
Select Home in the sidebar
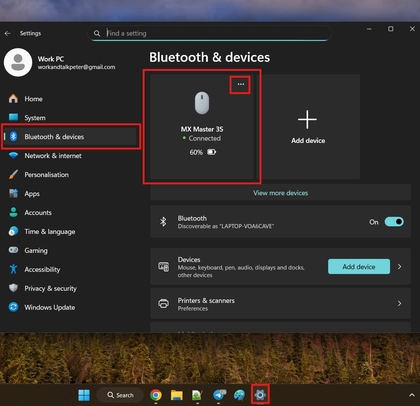click(70, 99)
